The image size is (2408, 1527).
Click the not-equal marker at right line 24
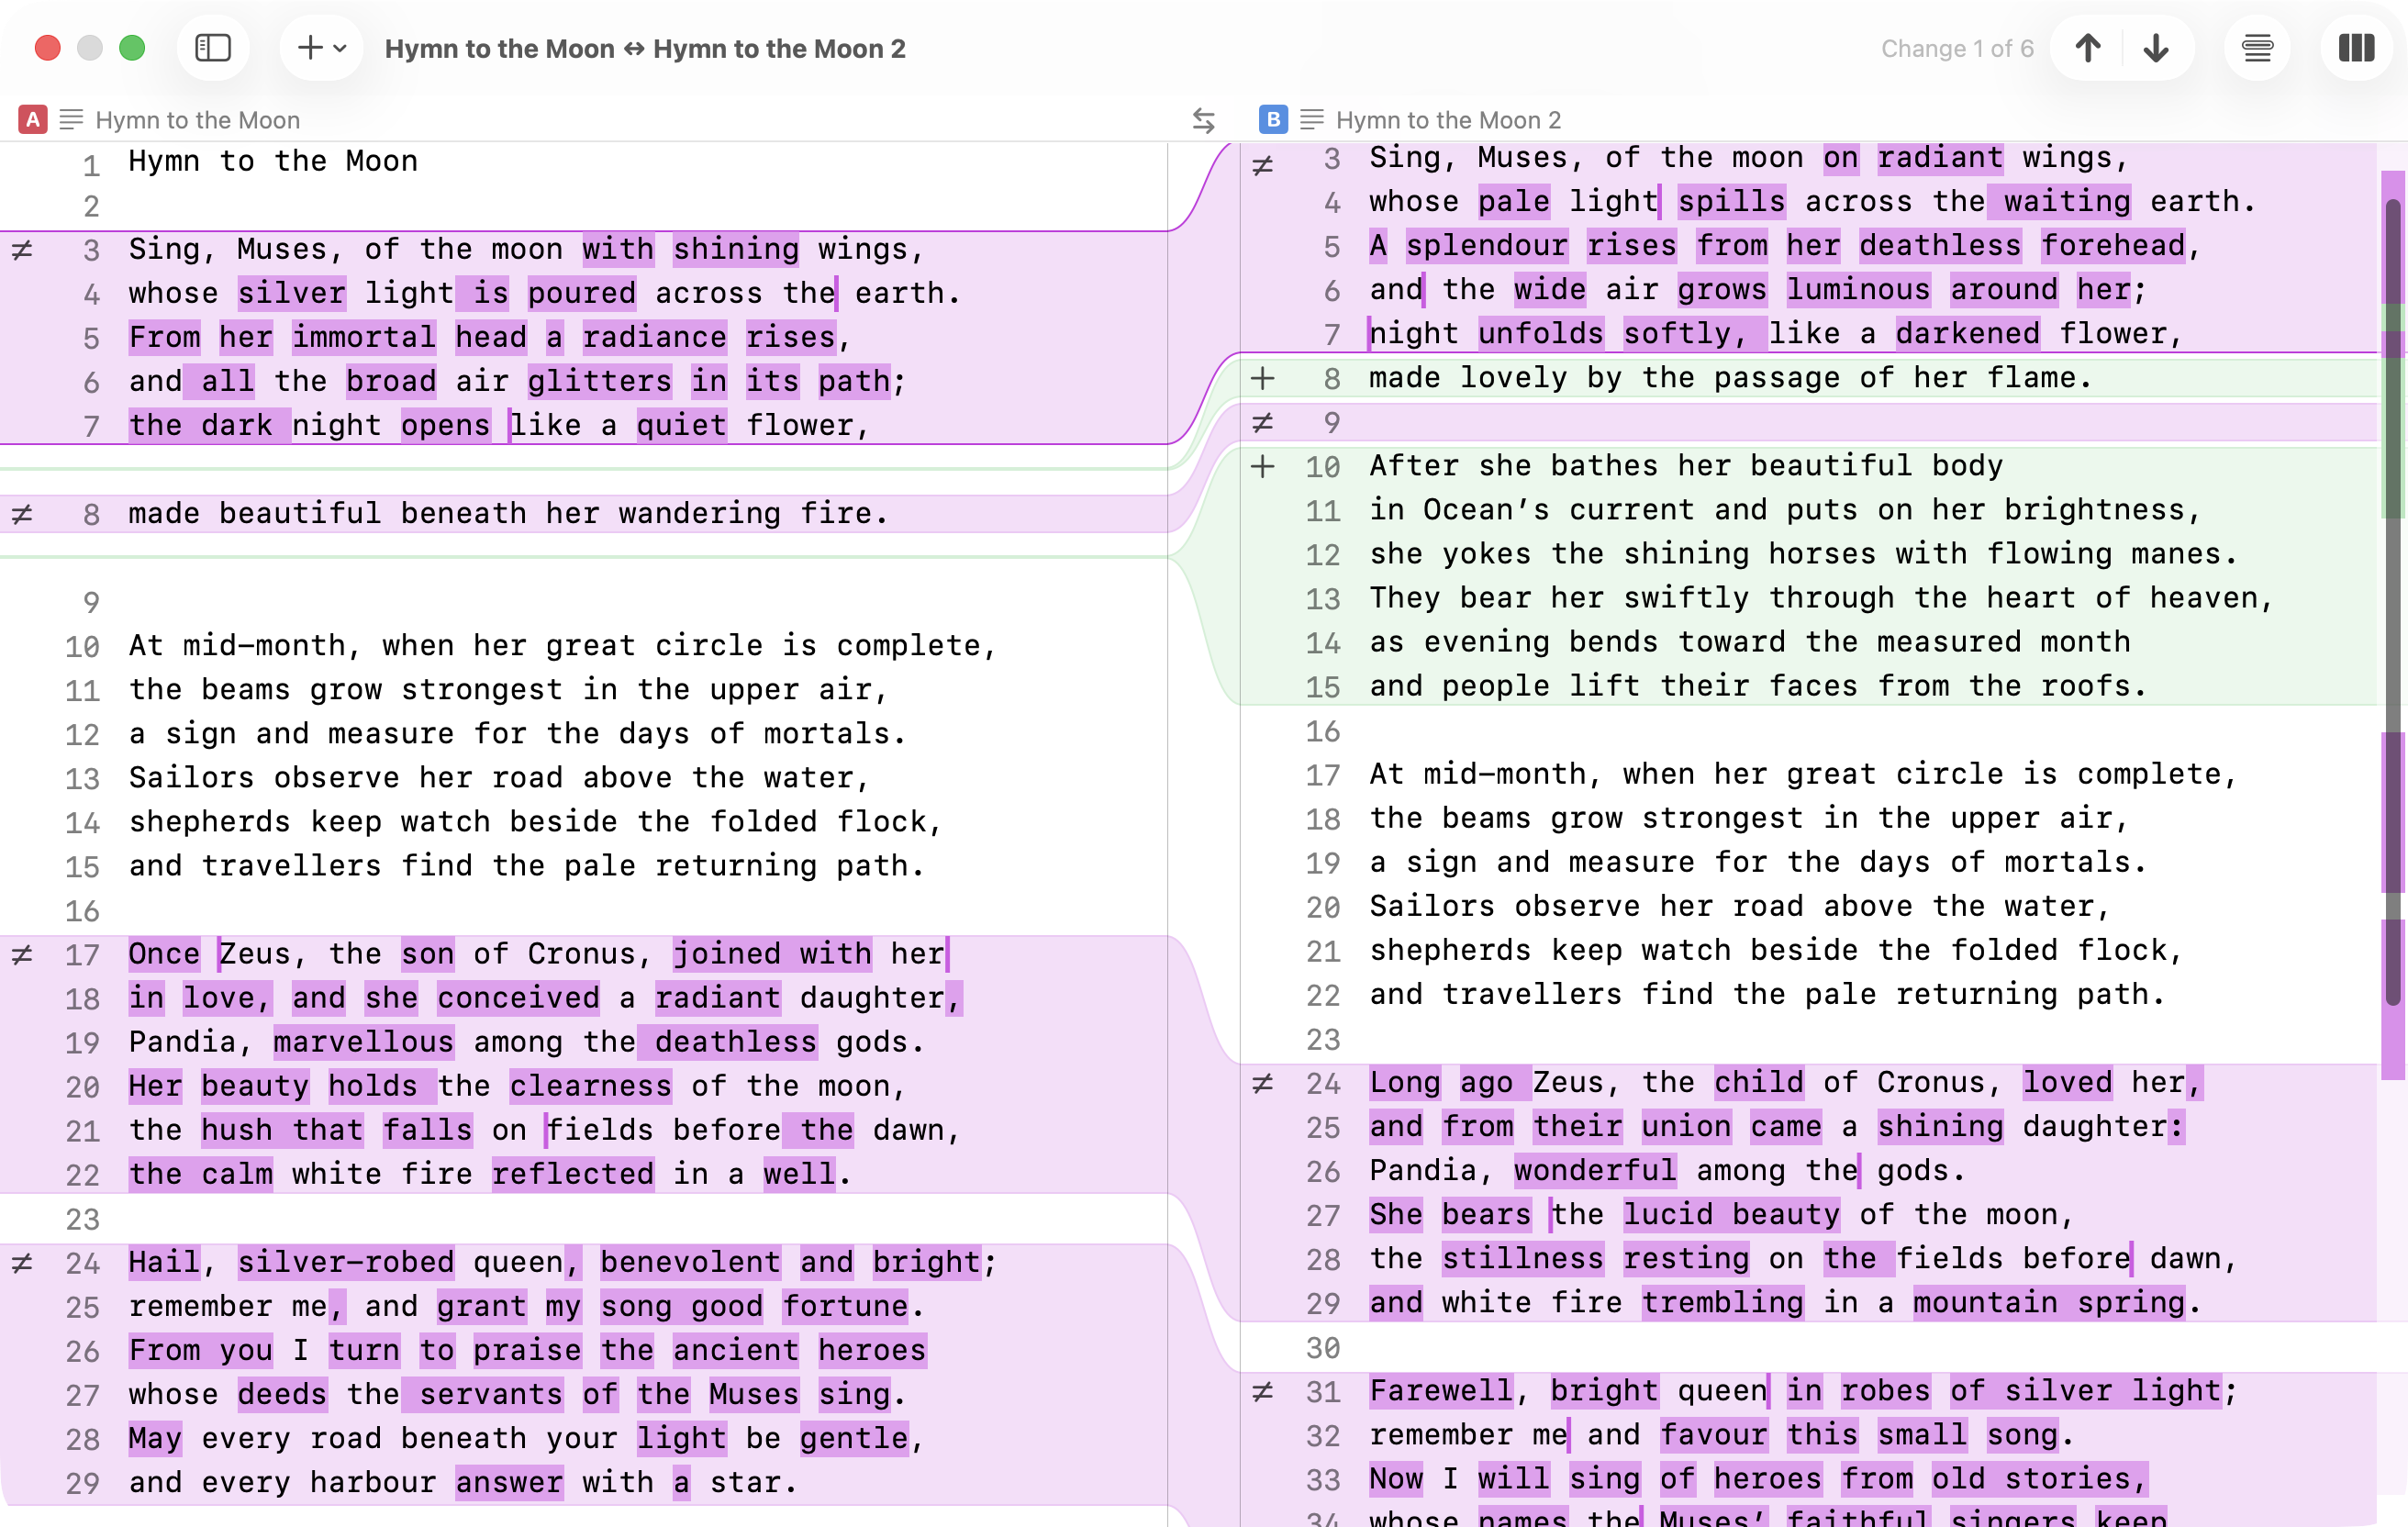(x=1263, y=1083)
